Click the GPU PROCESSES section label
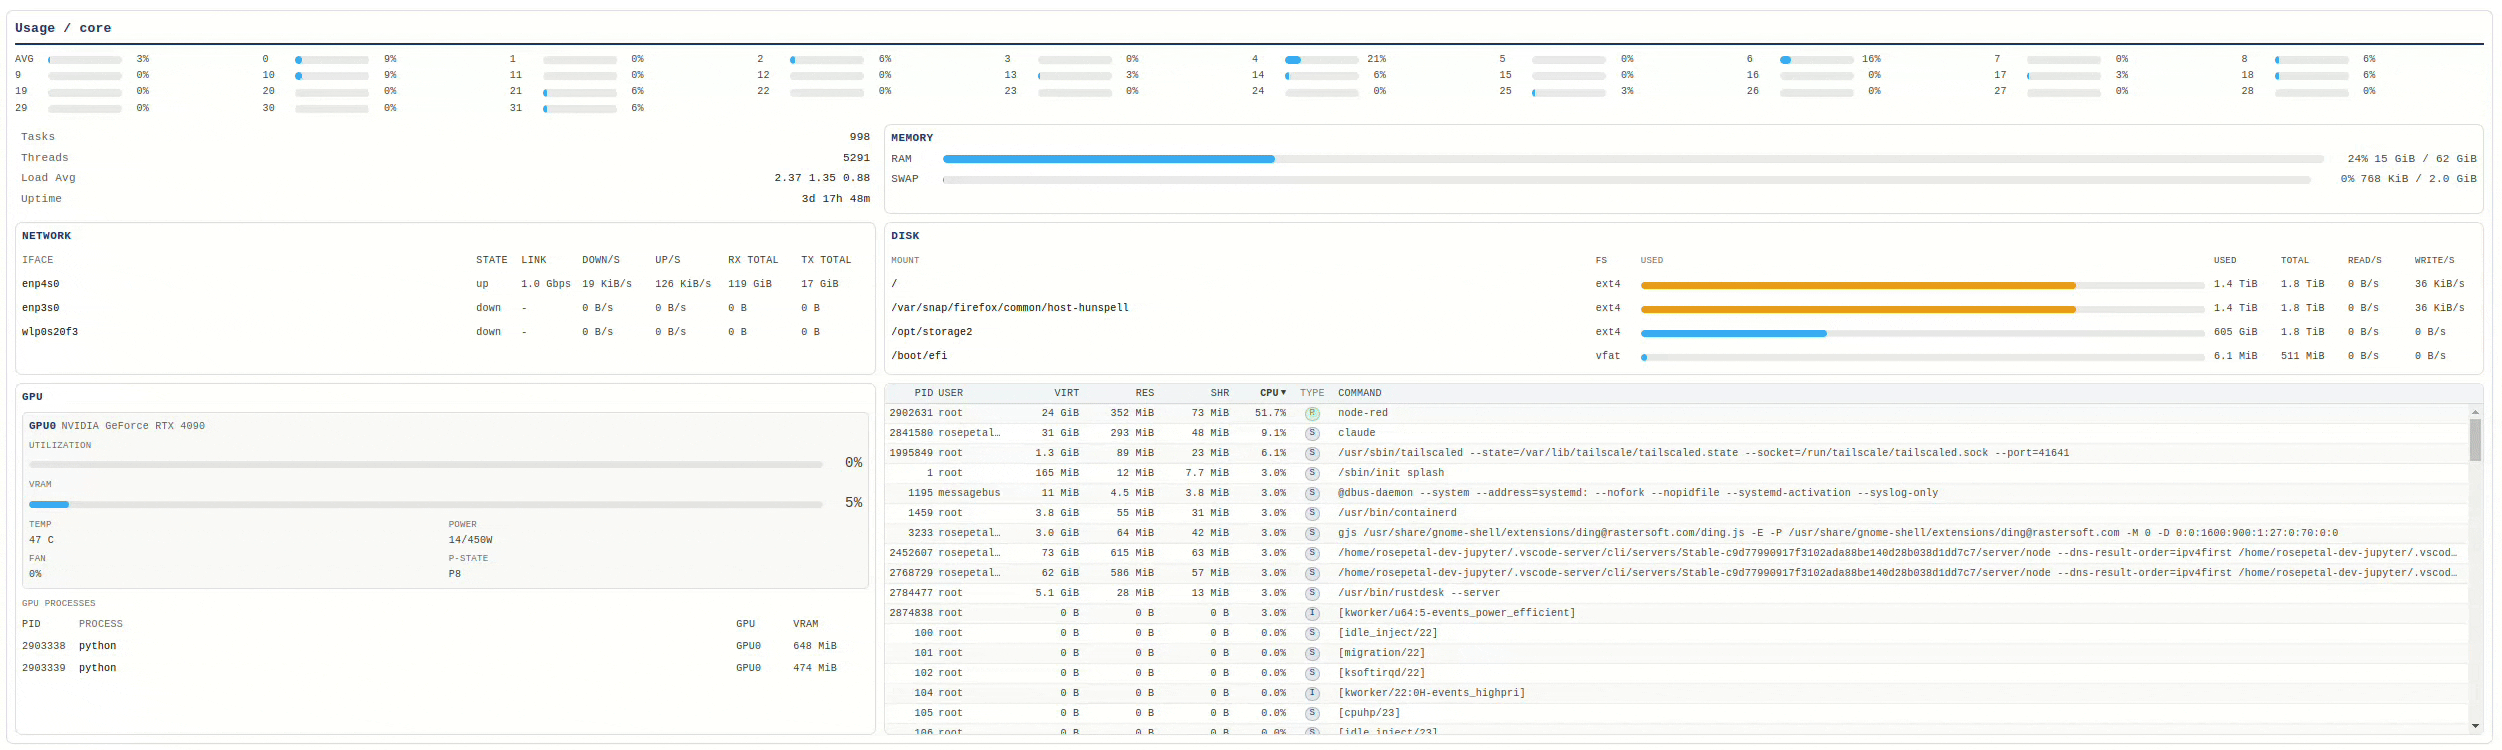The width and height of the screenshot is (2502, 750). [59, 604]
